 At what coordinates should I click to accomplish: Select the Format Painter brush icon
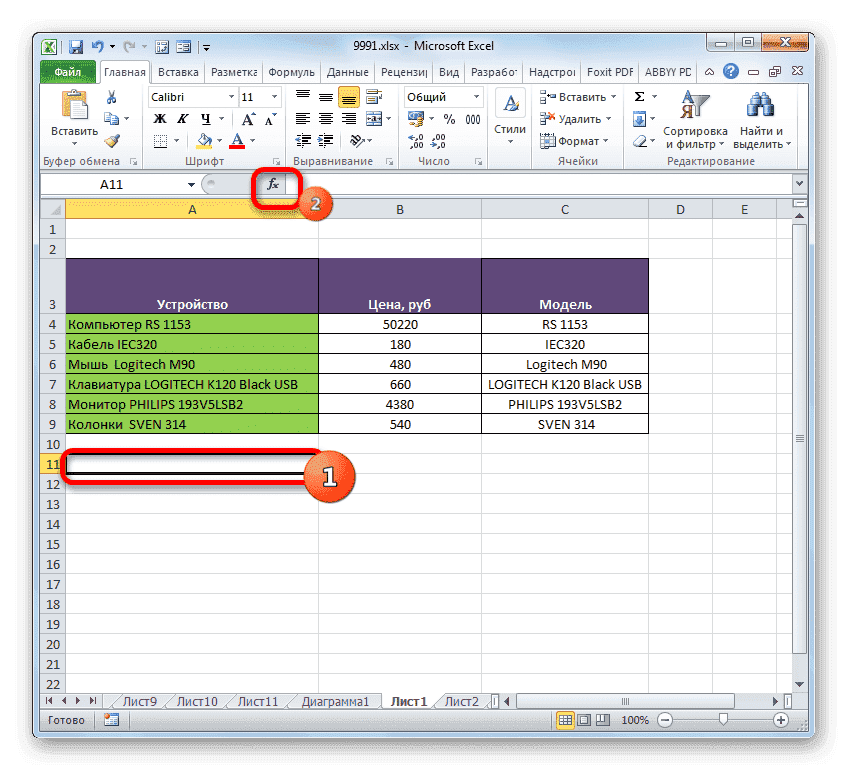coord(110,141)
